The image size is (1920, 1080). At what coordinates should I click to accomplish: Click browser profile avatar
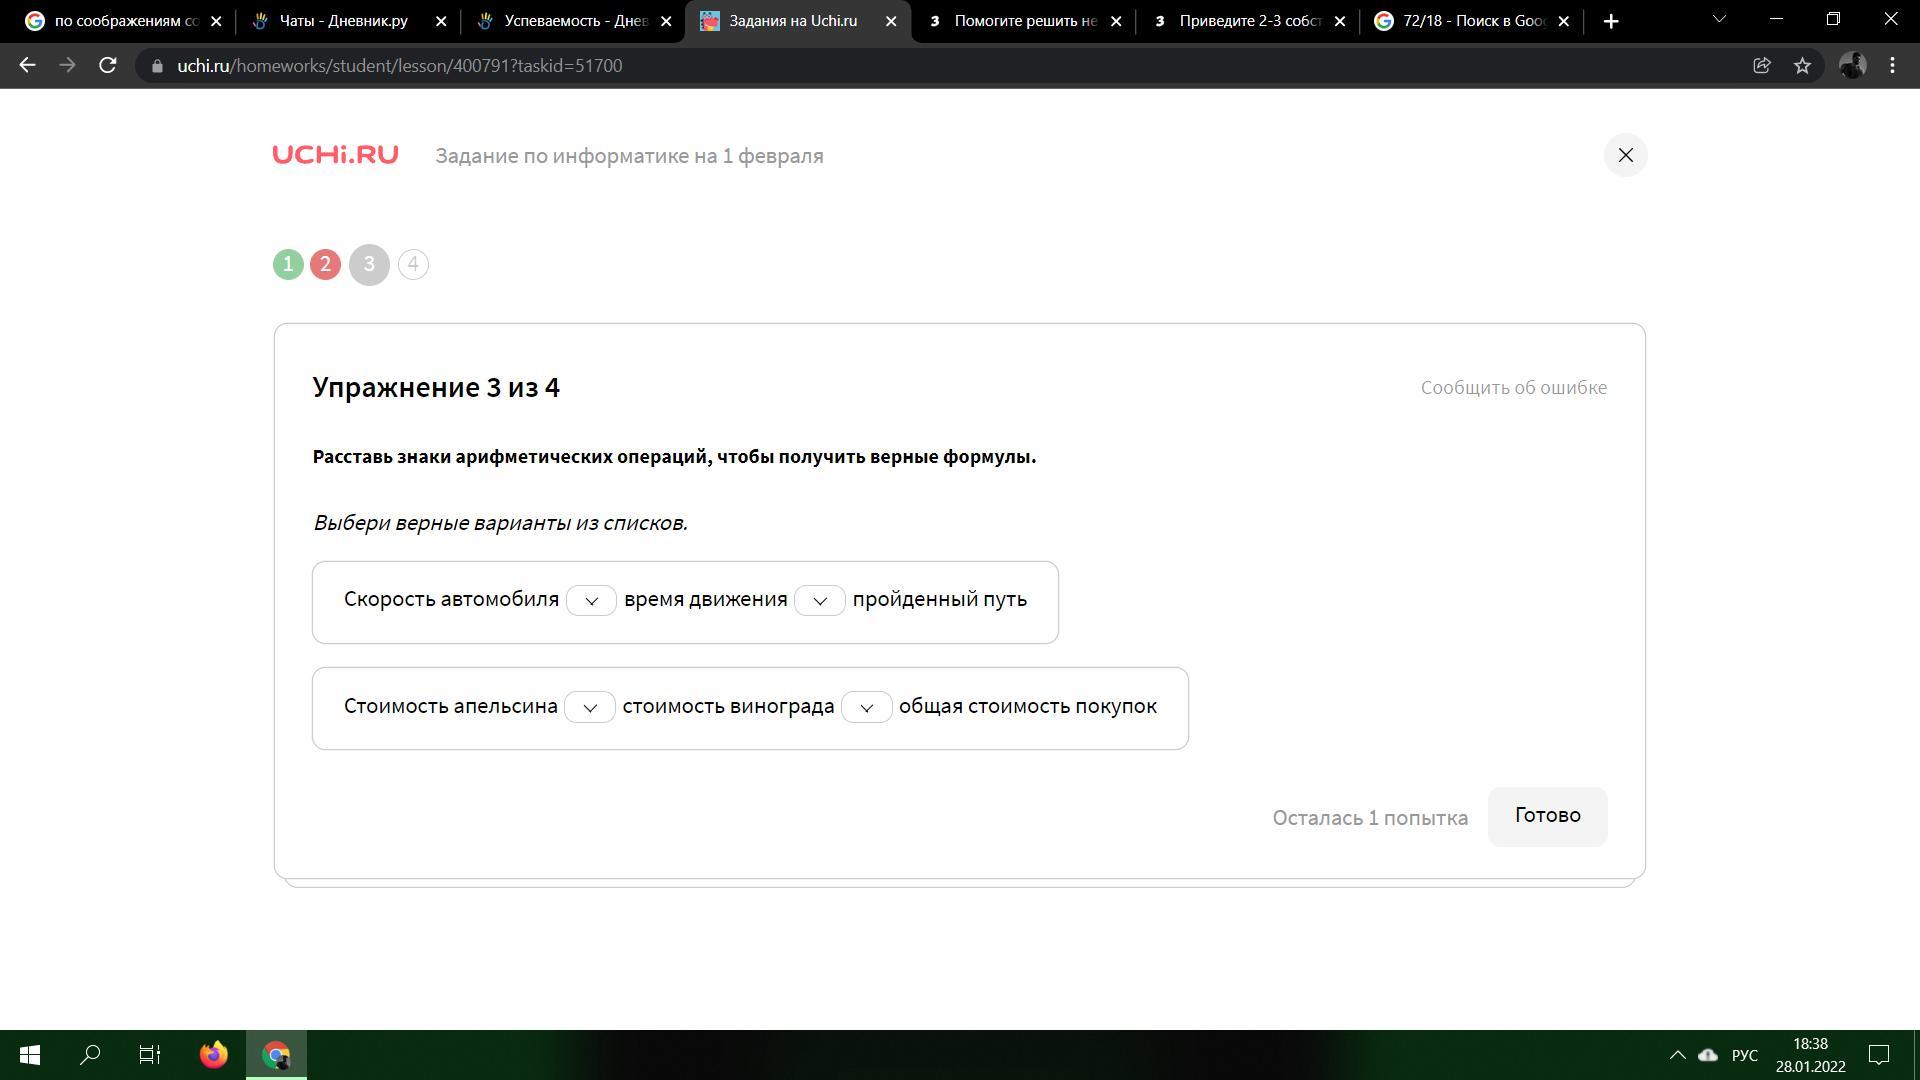[1852, 66]
